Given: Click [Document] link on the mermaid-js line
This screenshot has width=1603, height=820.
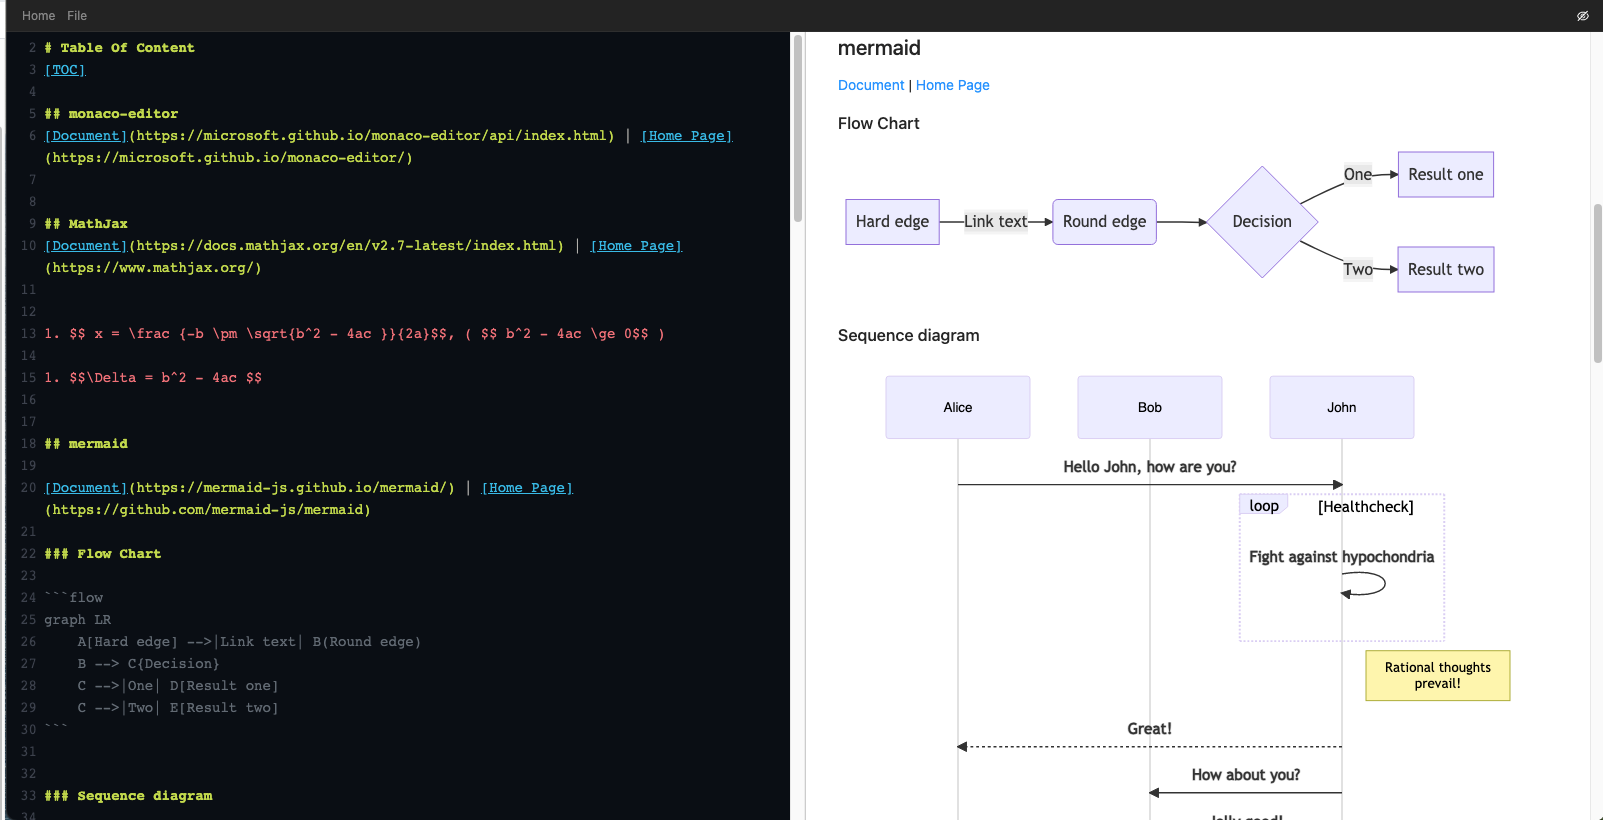Looking at the screenshot, I should [86, 488].
